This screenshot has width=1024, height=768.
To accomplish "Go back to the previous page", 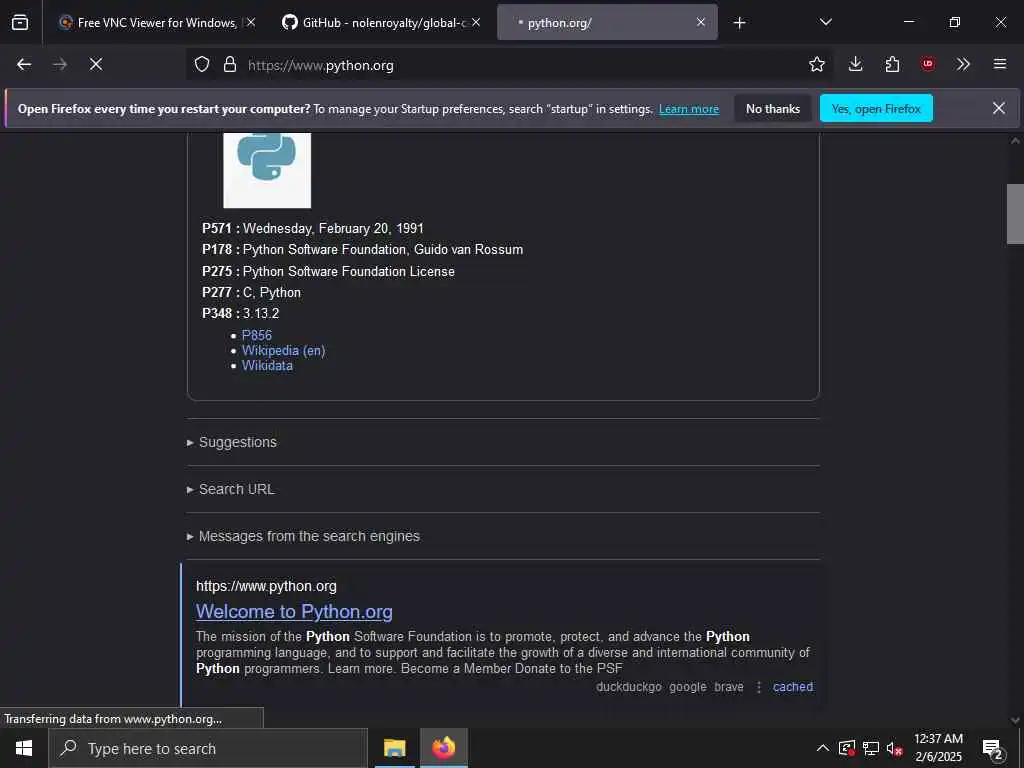I will pos(24,64).
